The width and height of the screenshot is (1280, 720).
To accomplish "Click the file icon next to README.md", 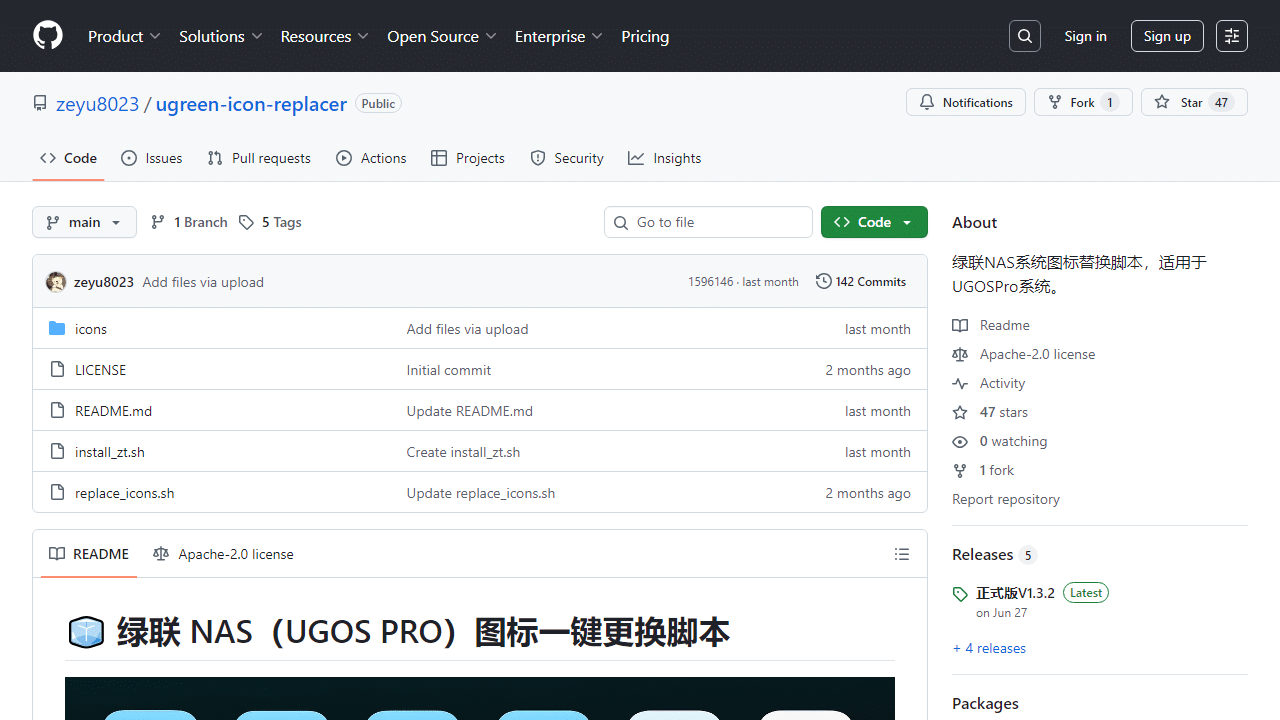I will [57, 411].
